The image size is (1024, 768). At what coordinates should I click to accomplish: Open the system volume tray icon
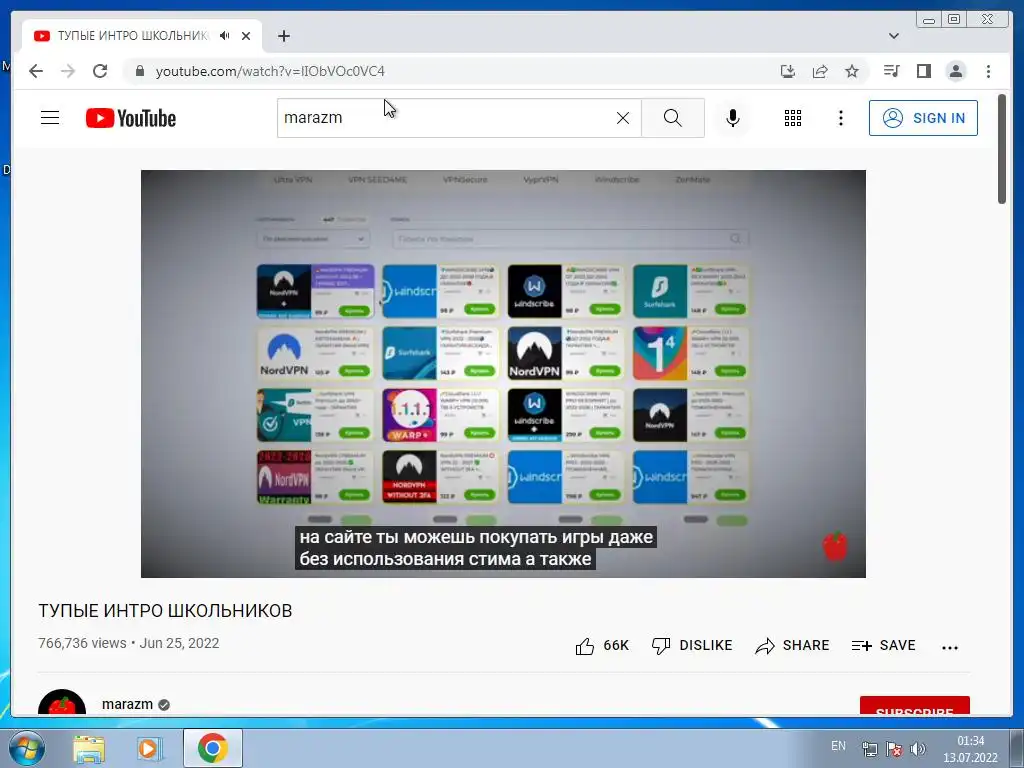click(918, 749)
